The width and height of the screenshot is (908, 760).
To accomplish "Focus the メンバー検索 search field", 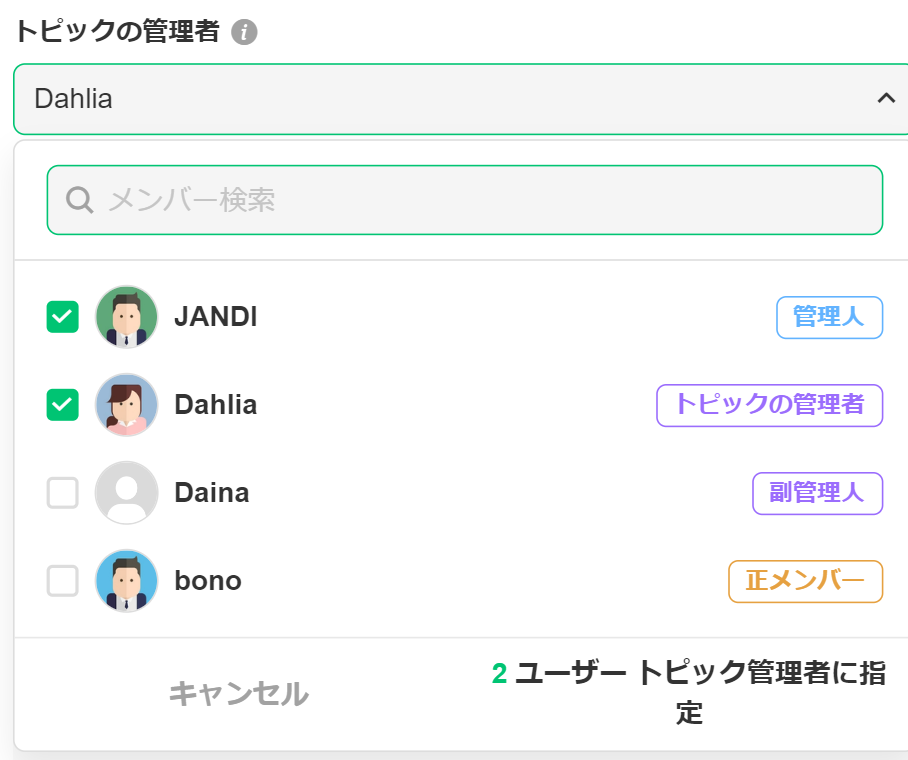I will click(480, 200).
